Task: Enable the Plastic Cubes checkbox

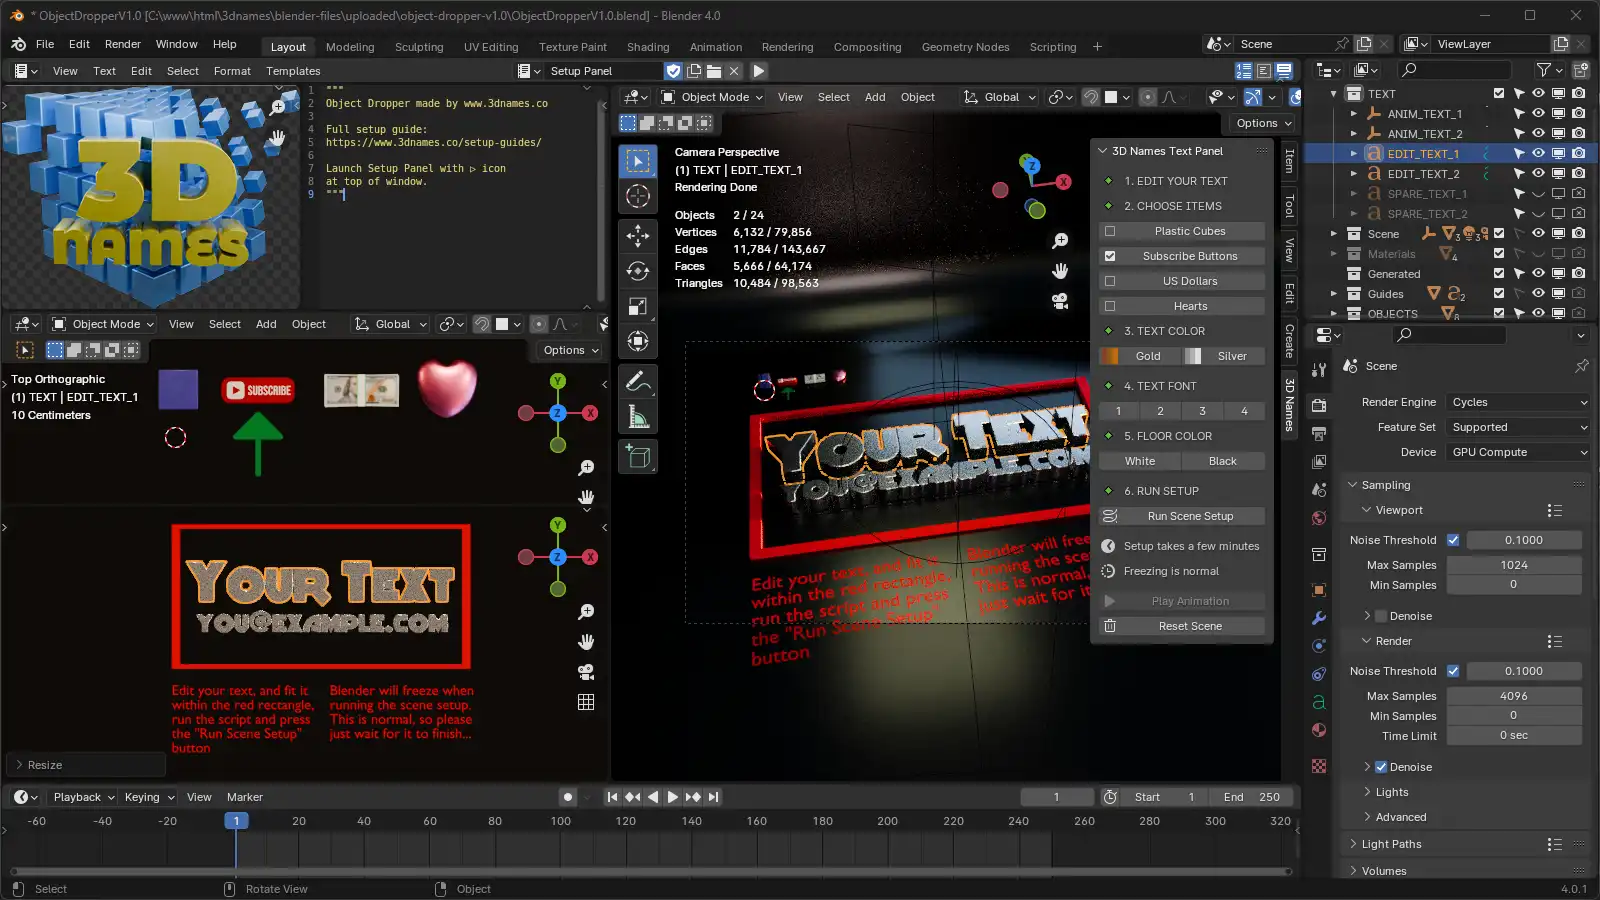Action: 1110,231
